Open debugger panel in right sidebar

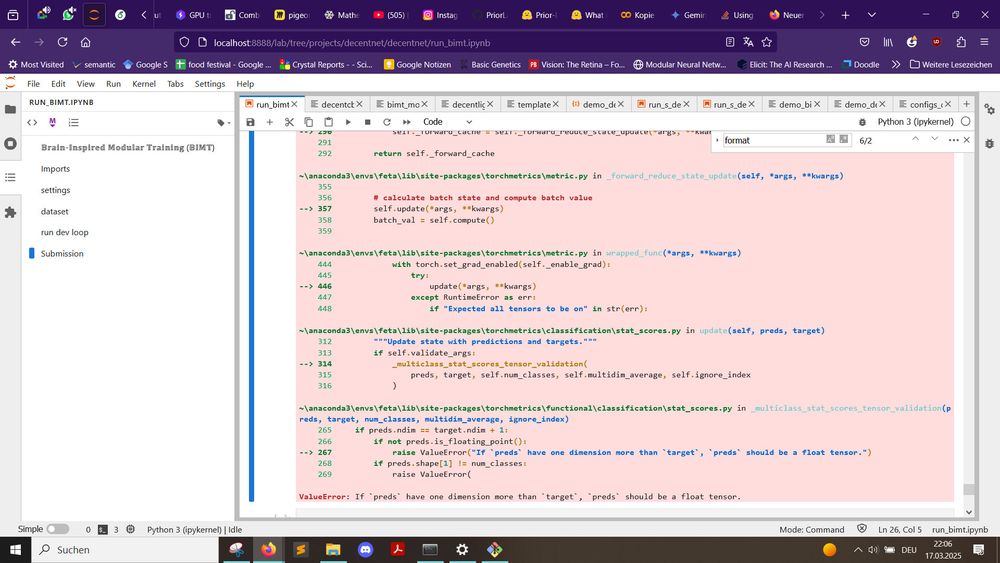point(989,144)
